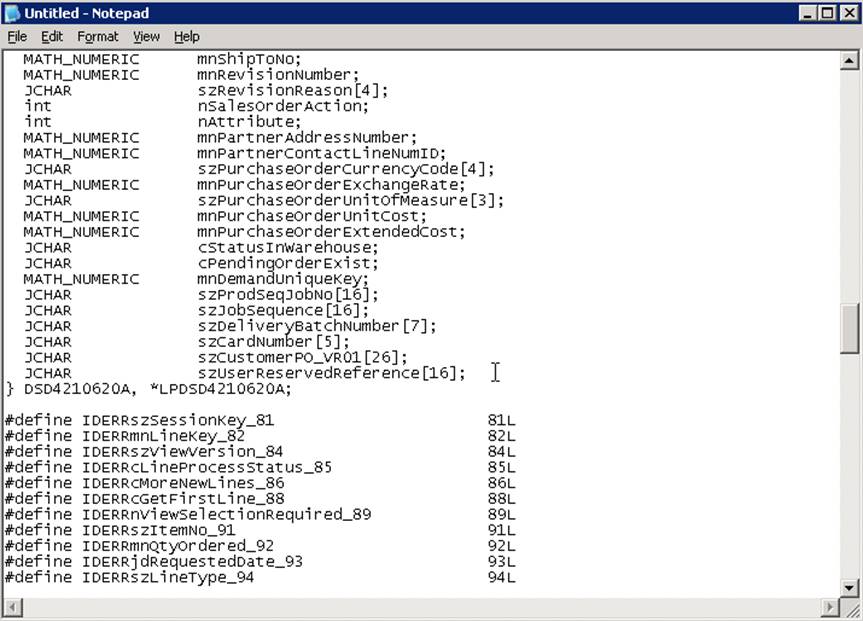Screen dimensions: 863x621
Task: Click the vertical scrollbar down arrow
Action: 849,587
